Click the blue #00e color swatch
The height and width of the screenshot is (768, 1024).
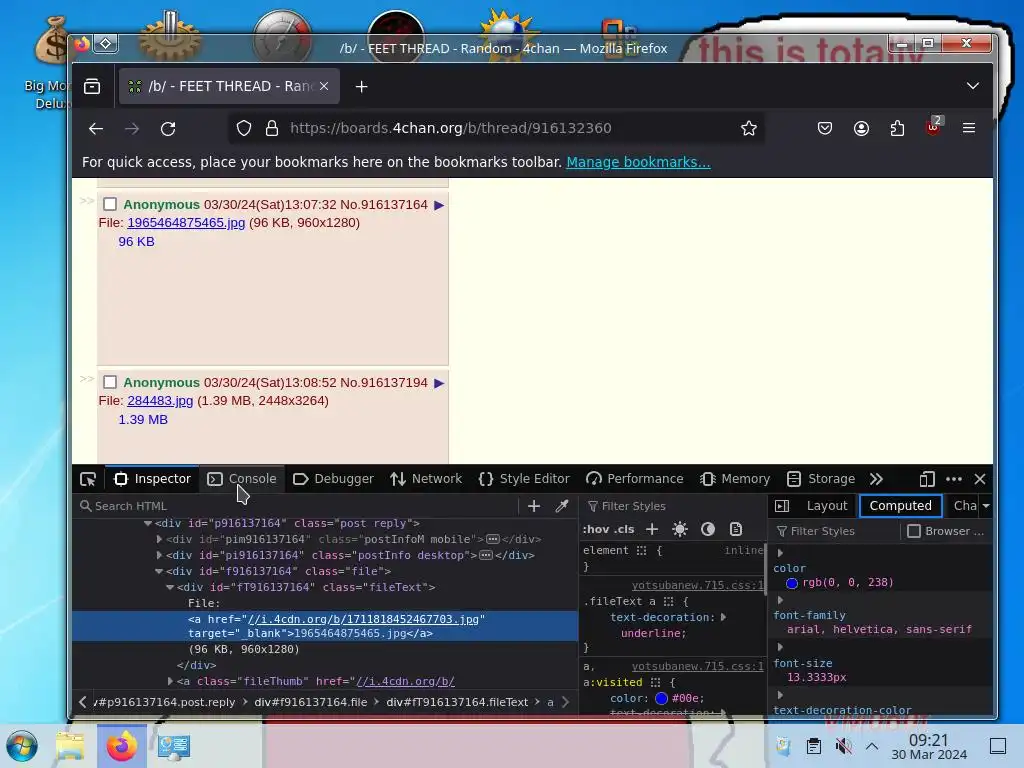[661, 698]
